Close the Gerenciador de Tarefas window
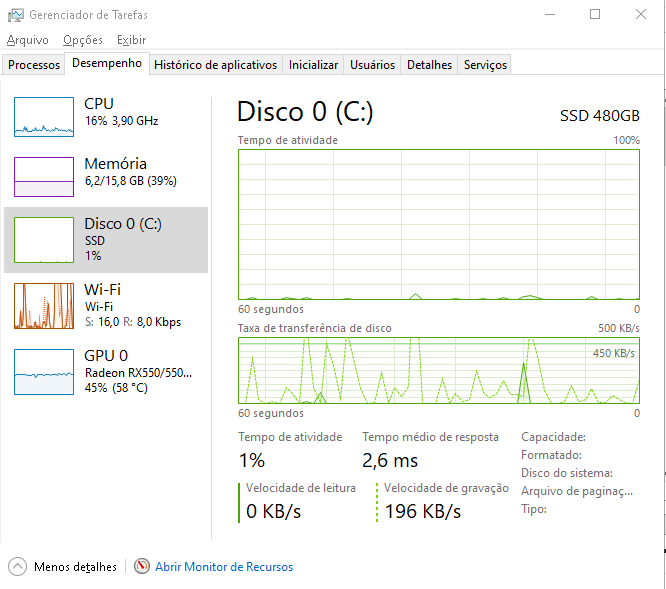 click(641, 14)
